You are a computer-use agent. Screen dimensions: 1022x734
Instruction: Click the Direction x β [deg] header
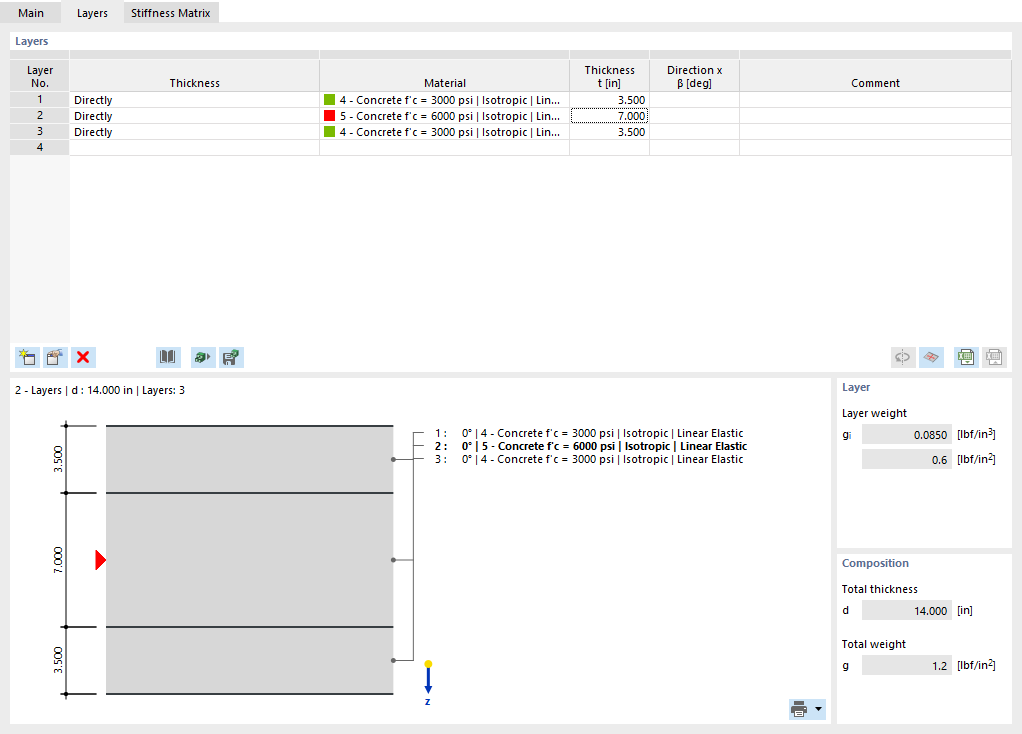tap(694, 76)
